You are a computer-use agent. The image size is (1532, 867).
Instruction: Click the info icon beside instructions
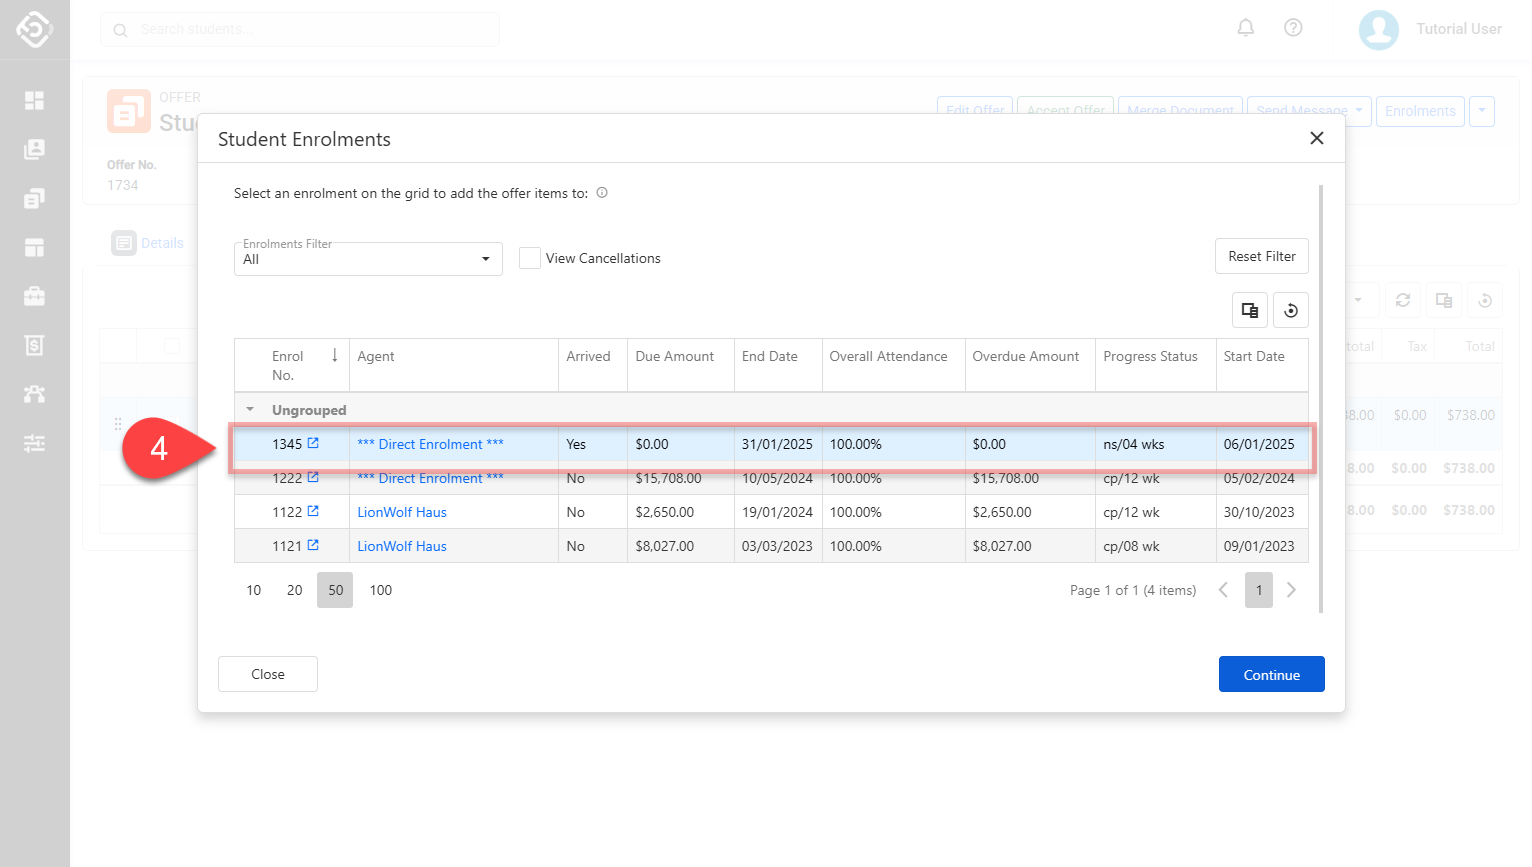click(602, 193)
